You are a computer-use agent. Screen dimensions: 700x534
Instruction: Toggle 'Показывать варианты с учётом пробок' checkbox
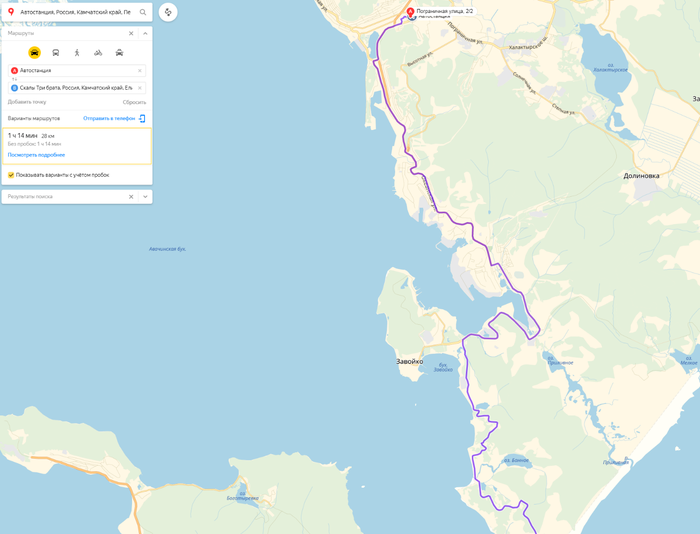point(11,175)
